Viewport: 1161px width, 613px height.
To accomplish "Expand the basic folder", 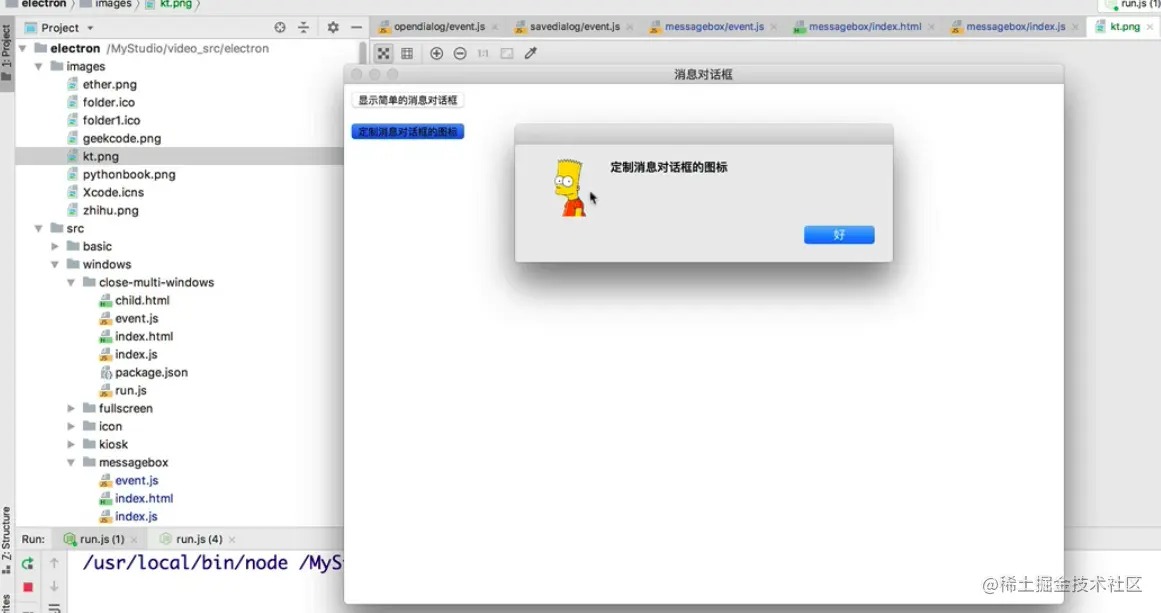I will pos(55,247).
